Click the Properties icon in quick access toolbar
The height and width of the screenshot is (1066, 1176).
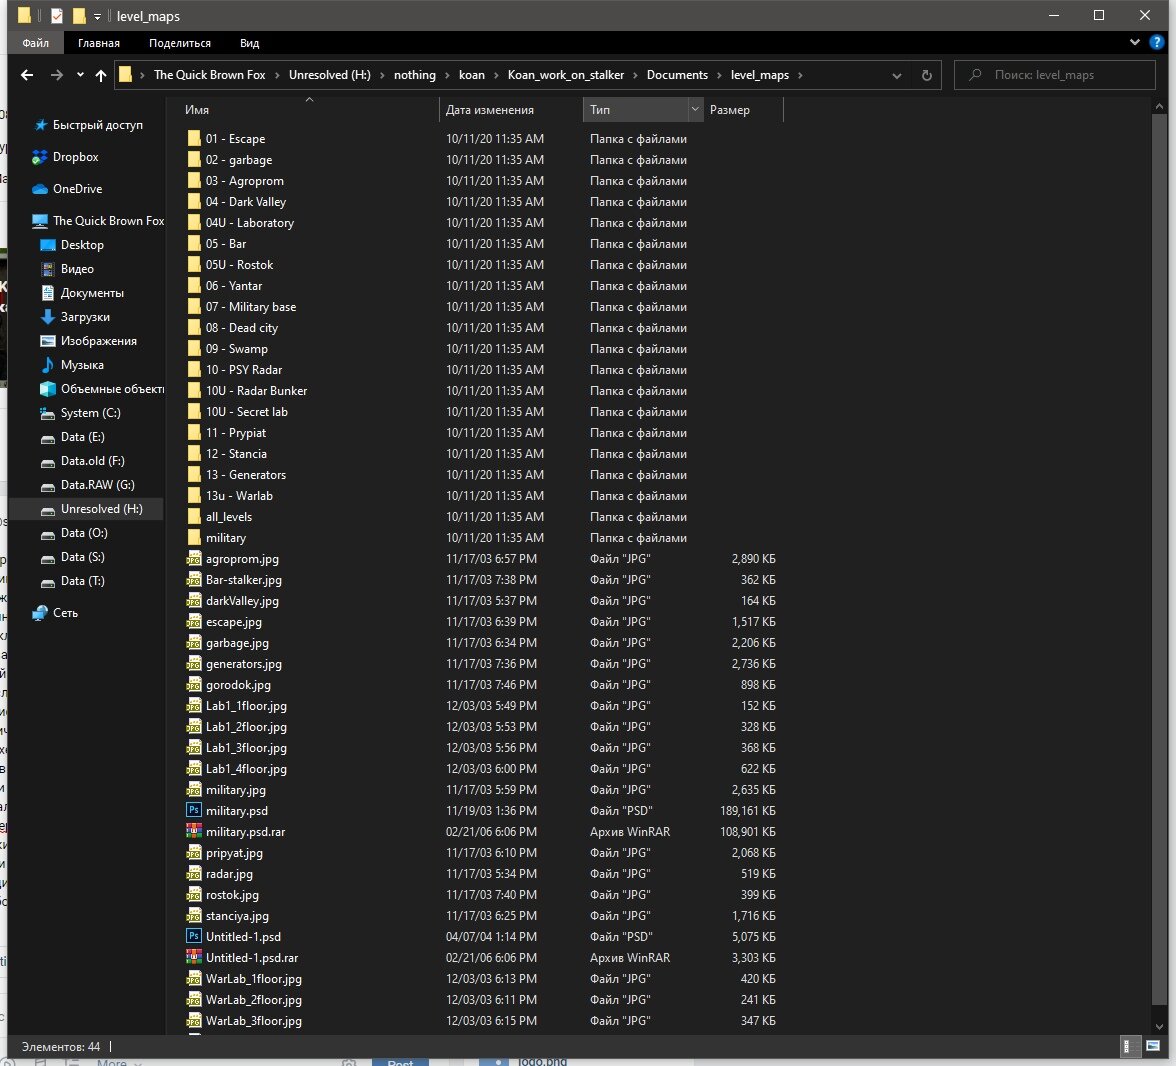point(57,16)
